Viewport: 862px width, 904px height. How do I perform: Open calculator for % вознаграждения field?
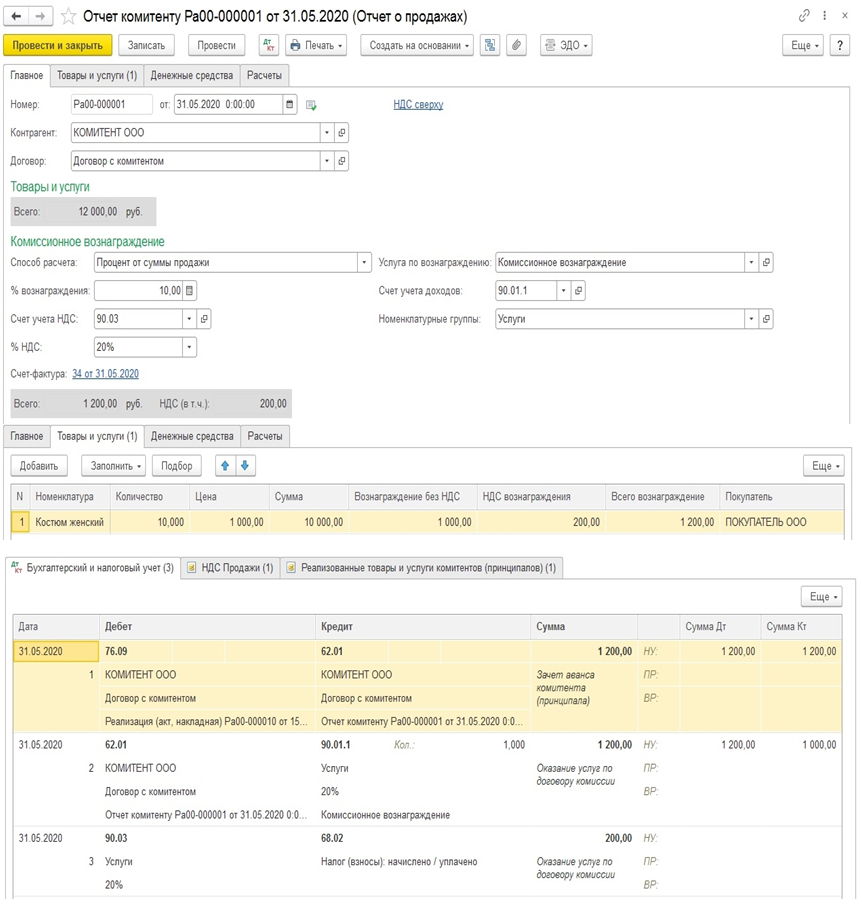(190, 291)
